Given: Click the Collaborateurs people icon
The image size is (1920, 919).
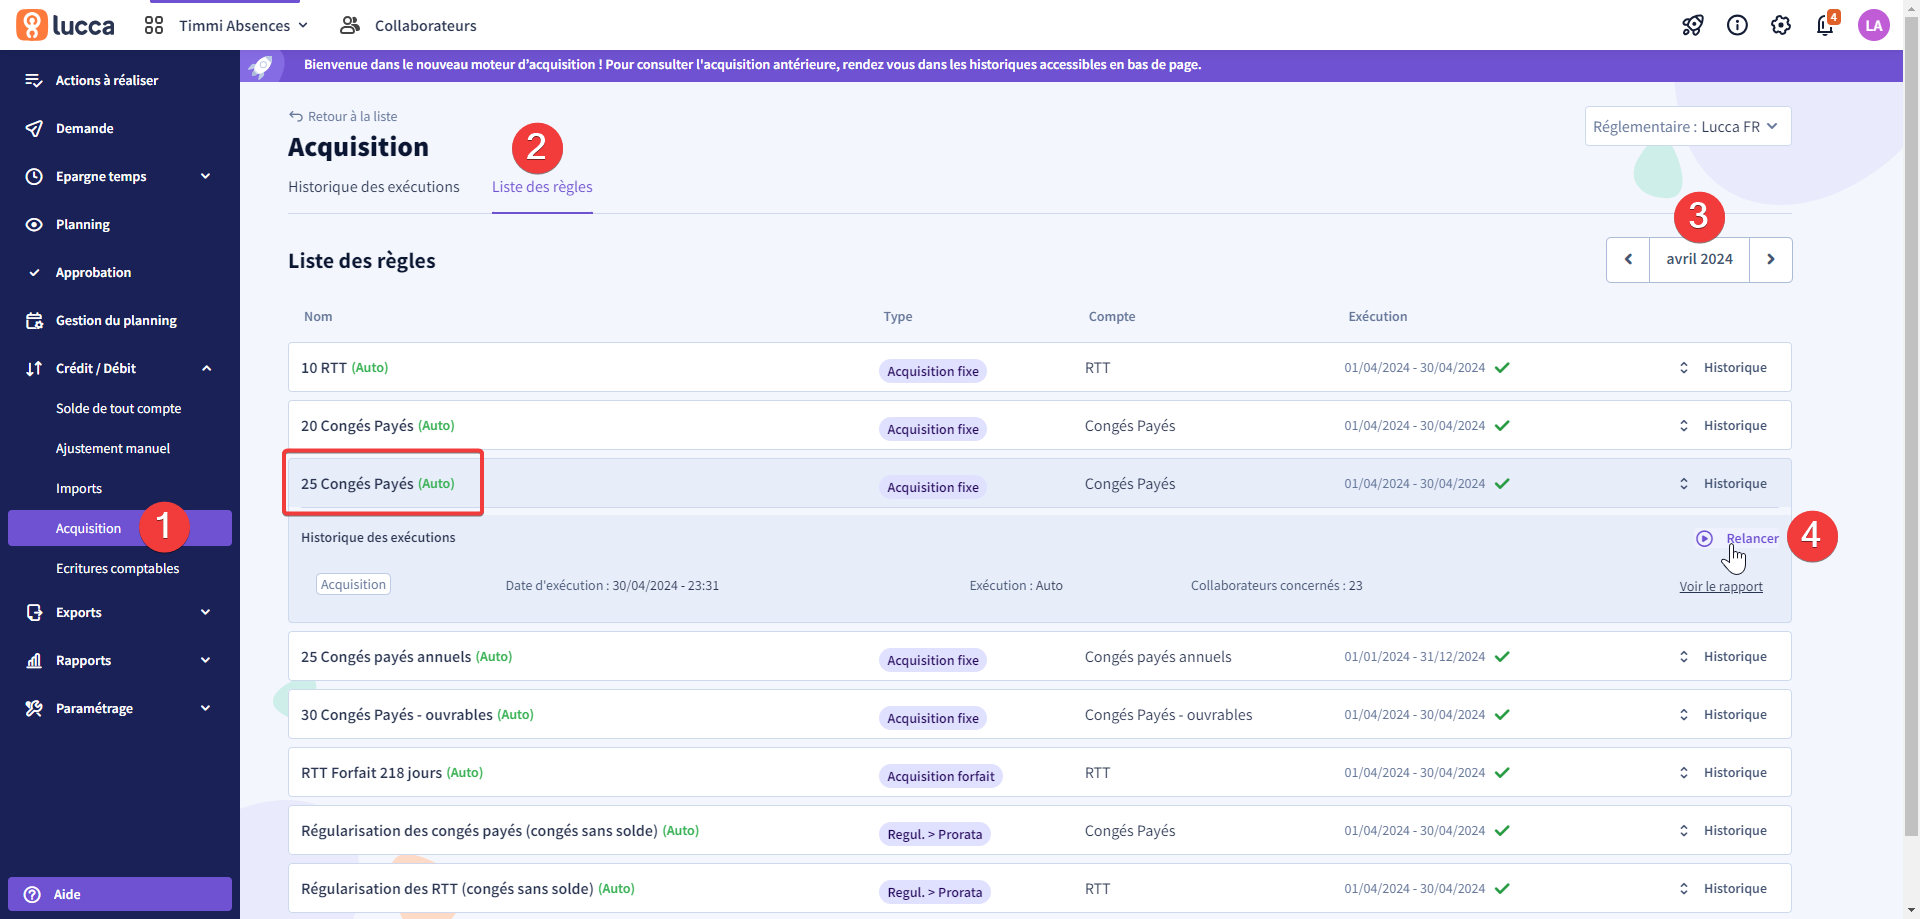Looking at the screenshot, I should (350, 25).
